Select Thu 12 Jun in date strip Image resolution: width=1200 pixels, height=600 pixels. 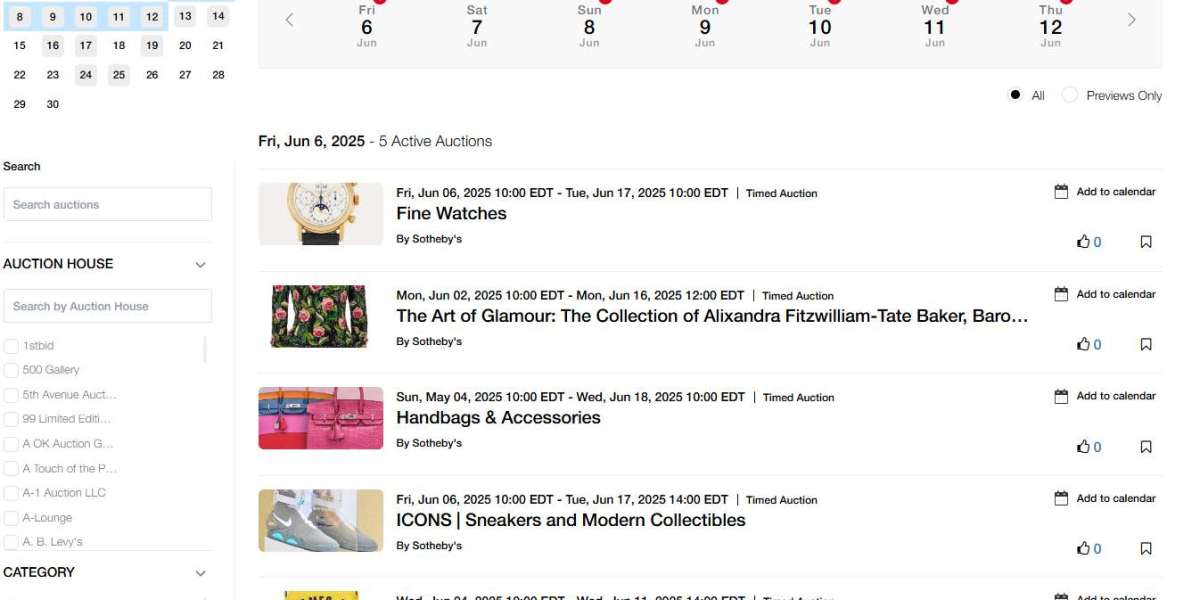pyautogui.click(x=1050, y=26)
